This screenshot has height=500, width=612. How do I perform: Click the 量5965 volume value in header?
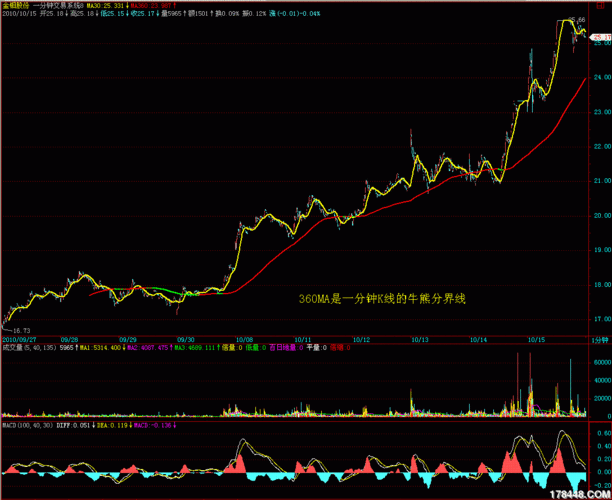click(171, 14)
